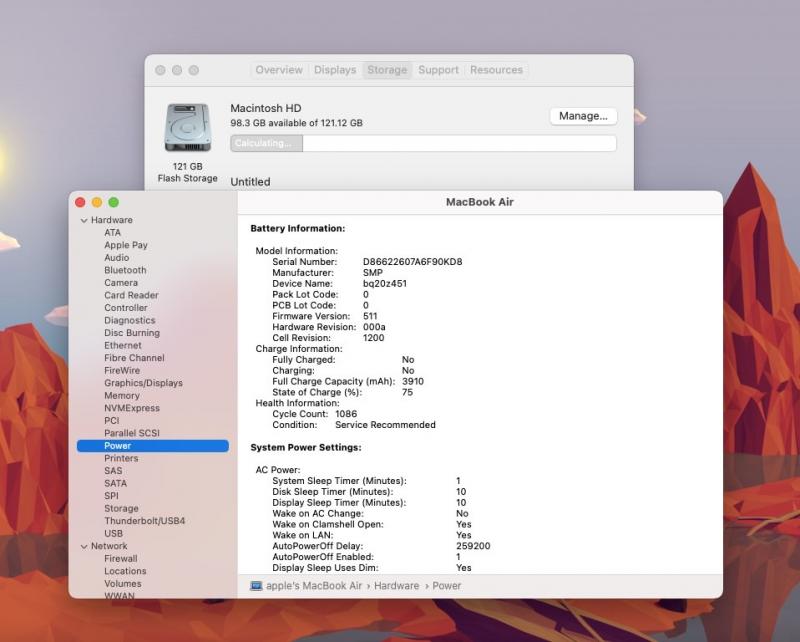Click apple's MacBook Air in path bar

pos(314,586)
